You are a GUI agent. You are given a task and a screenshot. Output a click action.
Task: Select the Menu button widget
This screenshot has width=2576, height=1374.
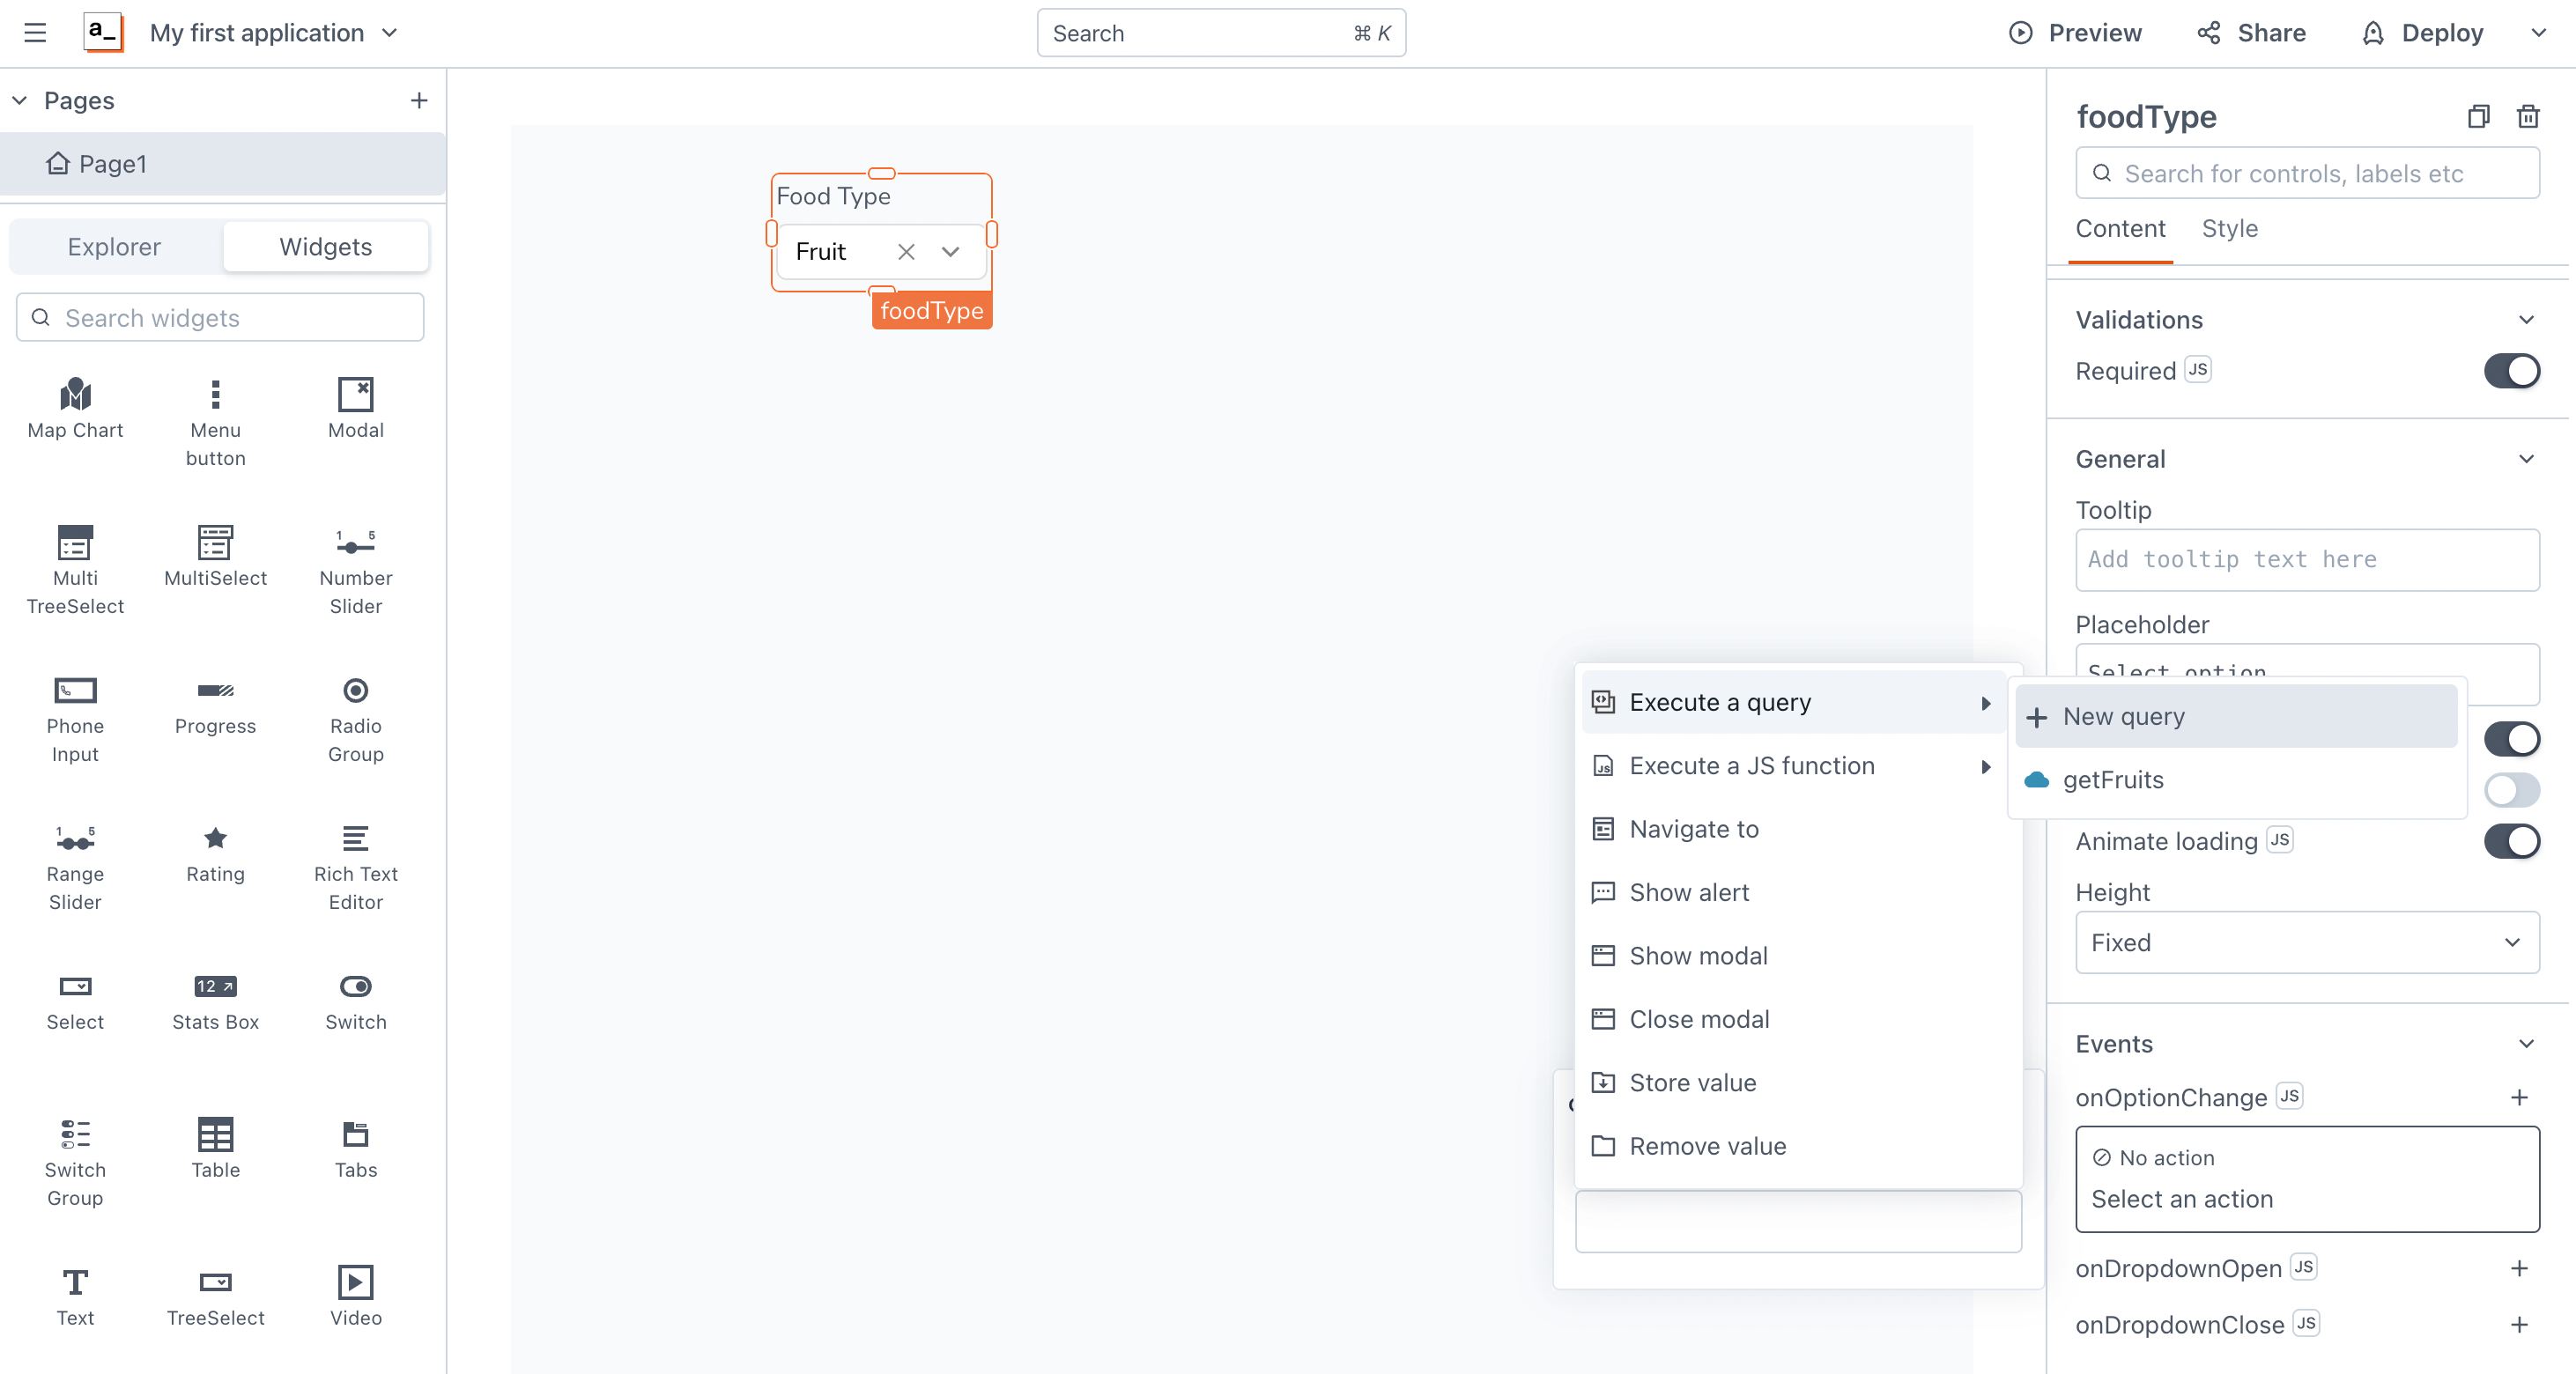pyautogui.click(x=215, y=423)
